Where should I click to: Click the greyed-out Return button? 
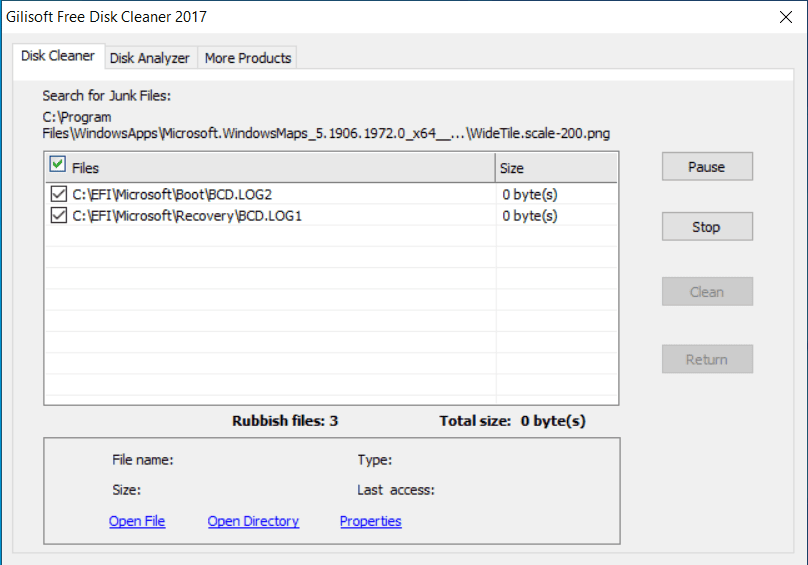[707, 359]
